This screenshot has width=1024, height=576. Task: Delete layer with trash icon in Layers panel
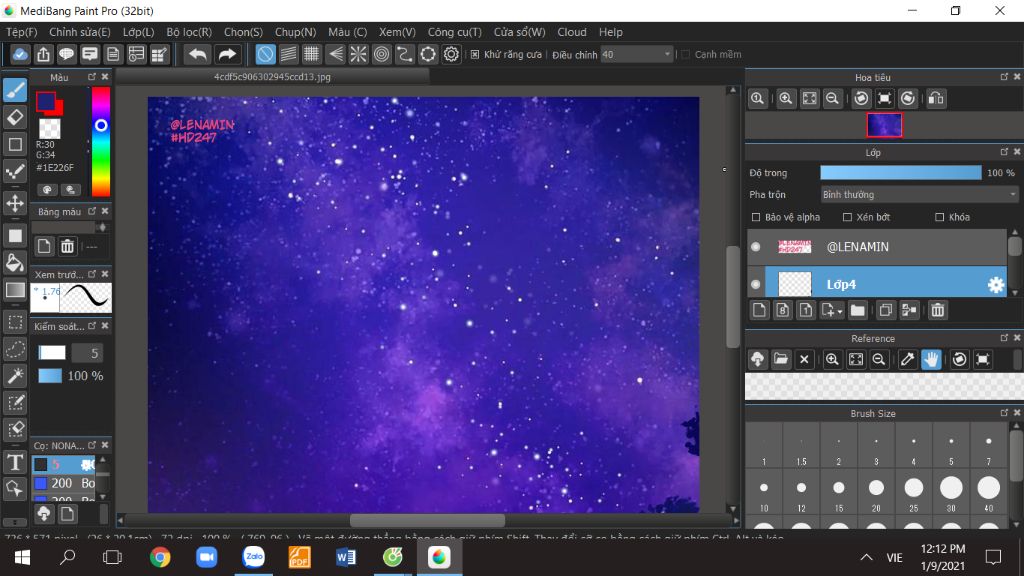pyautogui.click(x=938, y=310)
